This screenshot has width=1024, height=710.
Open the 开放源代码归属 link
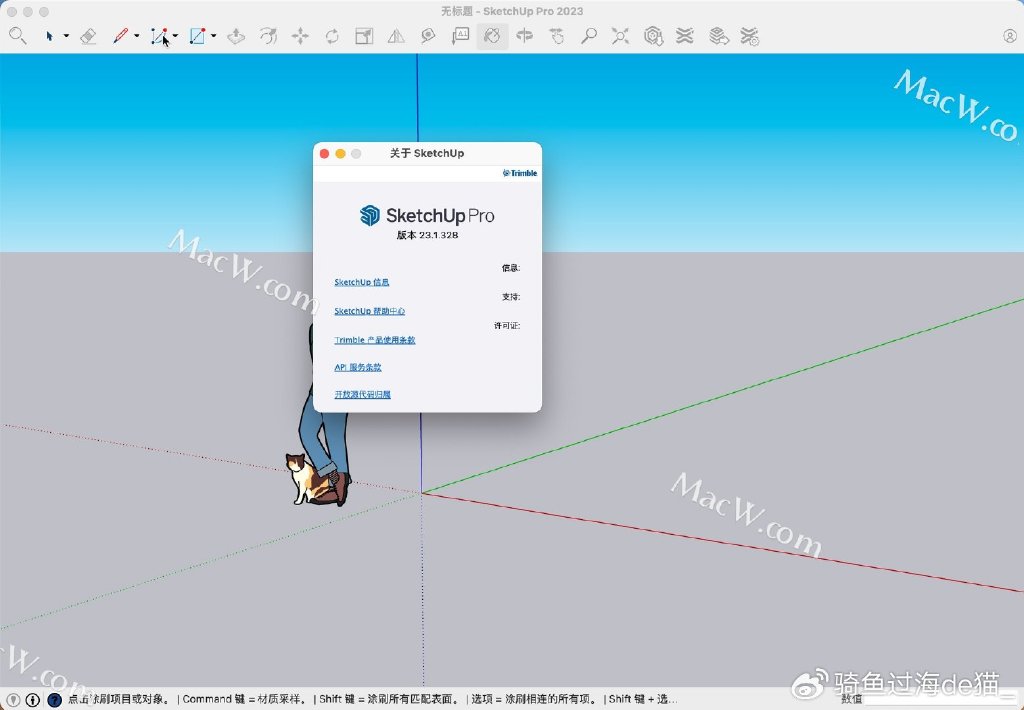[x=362, y=395]
